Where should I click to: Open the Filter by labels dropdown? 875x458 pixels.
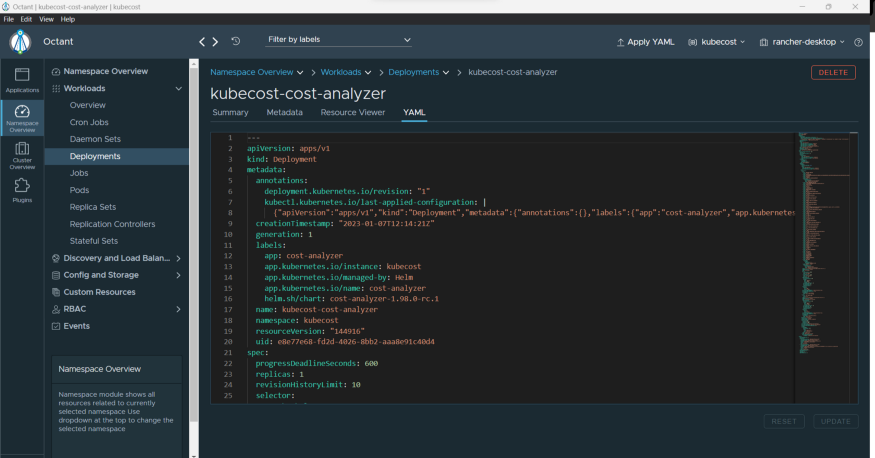339,40
